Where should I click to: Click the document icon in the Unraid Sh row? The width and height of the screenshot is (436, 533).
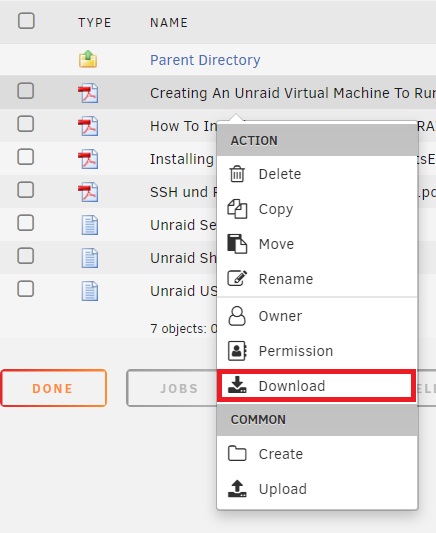tap(90, 258)
